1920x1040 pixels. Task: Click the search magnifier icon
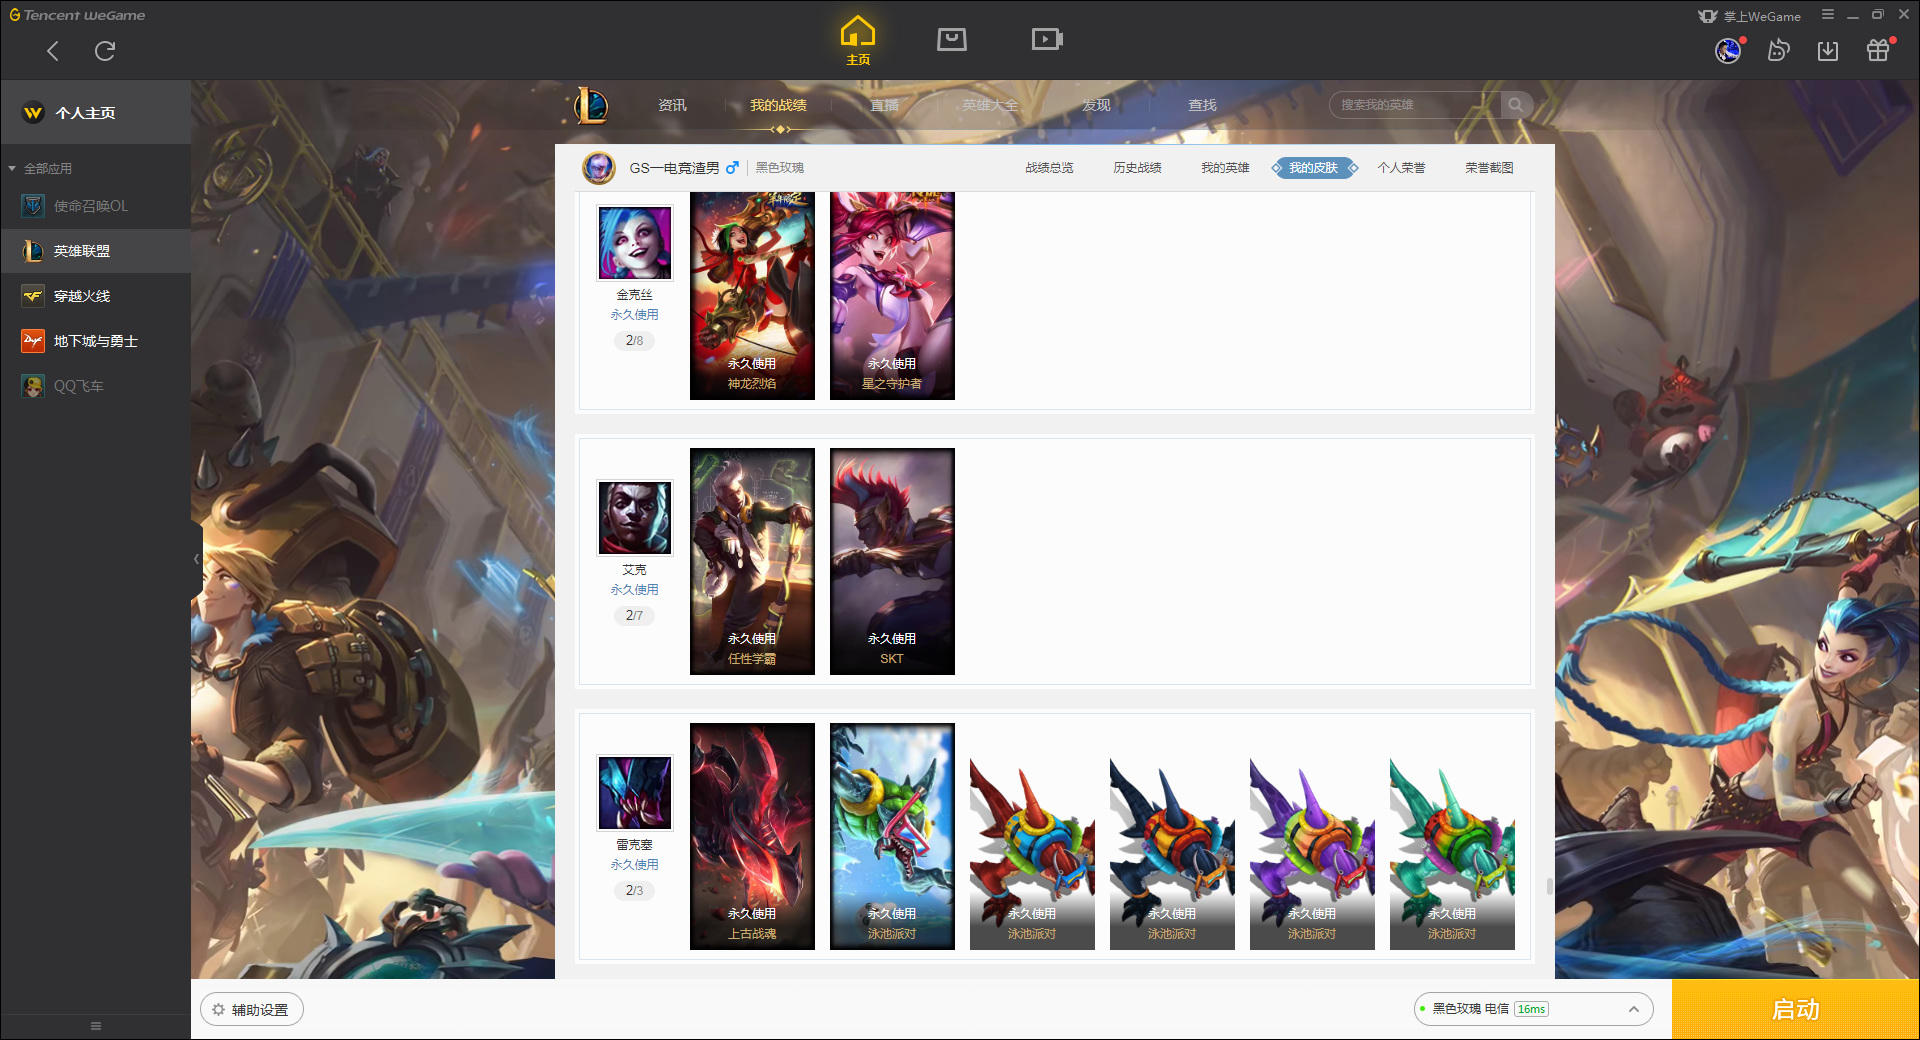pyautogui.click(x=1516, y=105)
